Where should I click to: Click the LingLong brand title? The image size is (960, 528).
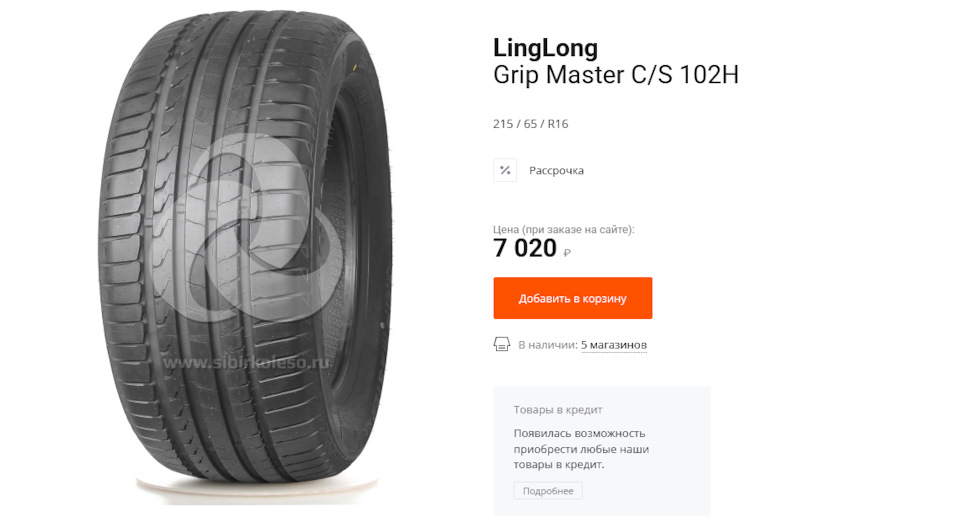pyautogui.click(x=546, y=48)
